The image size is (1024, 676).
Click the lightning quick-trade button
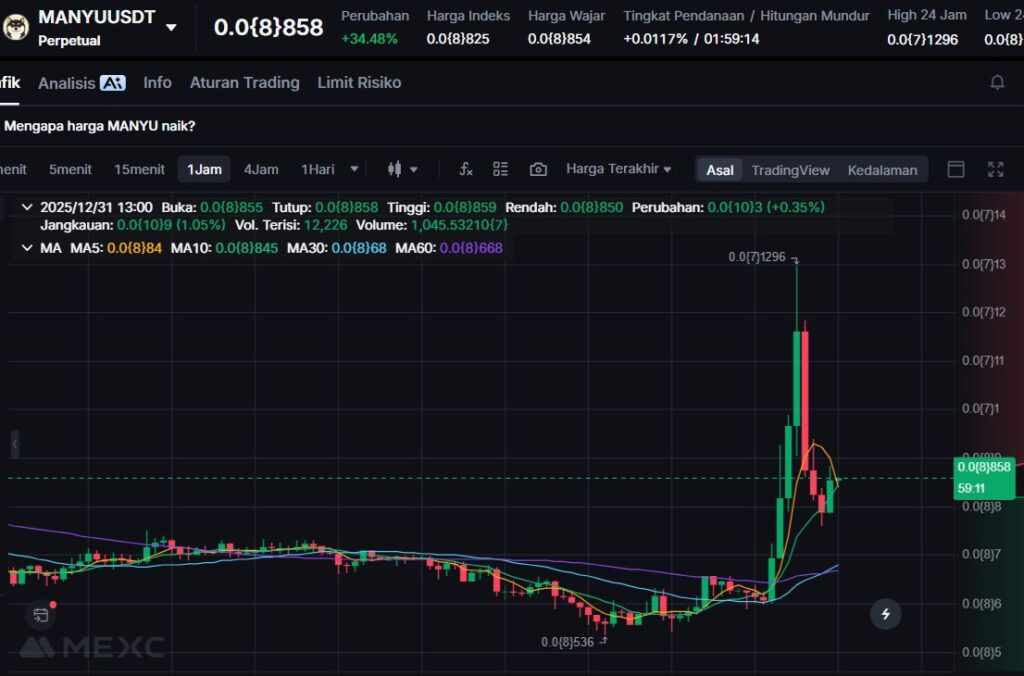(x=885, y=613)
